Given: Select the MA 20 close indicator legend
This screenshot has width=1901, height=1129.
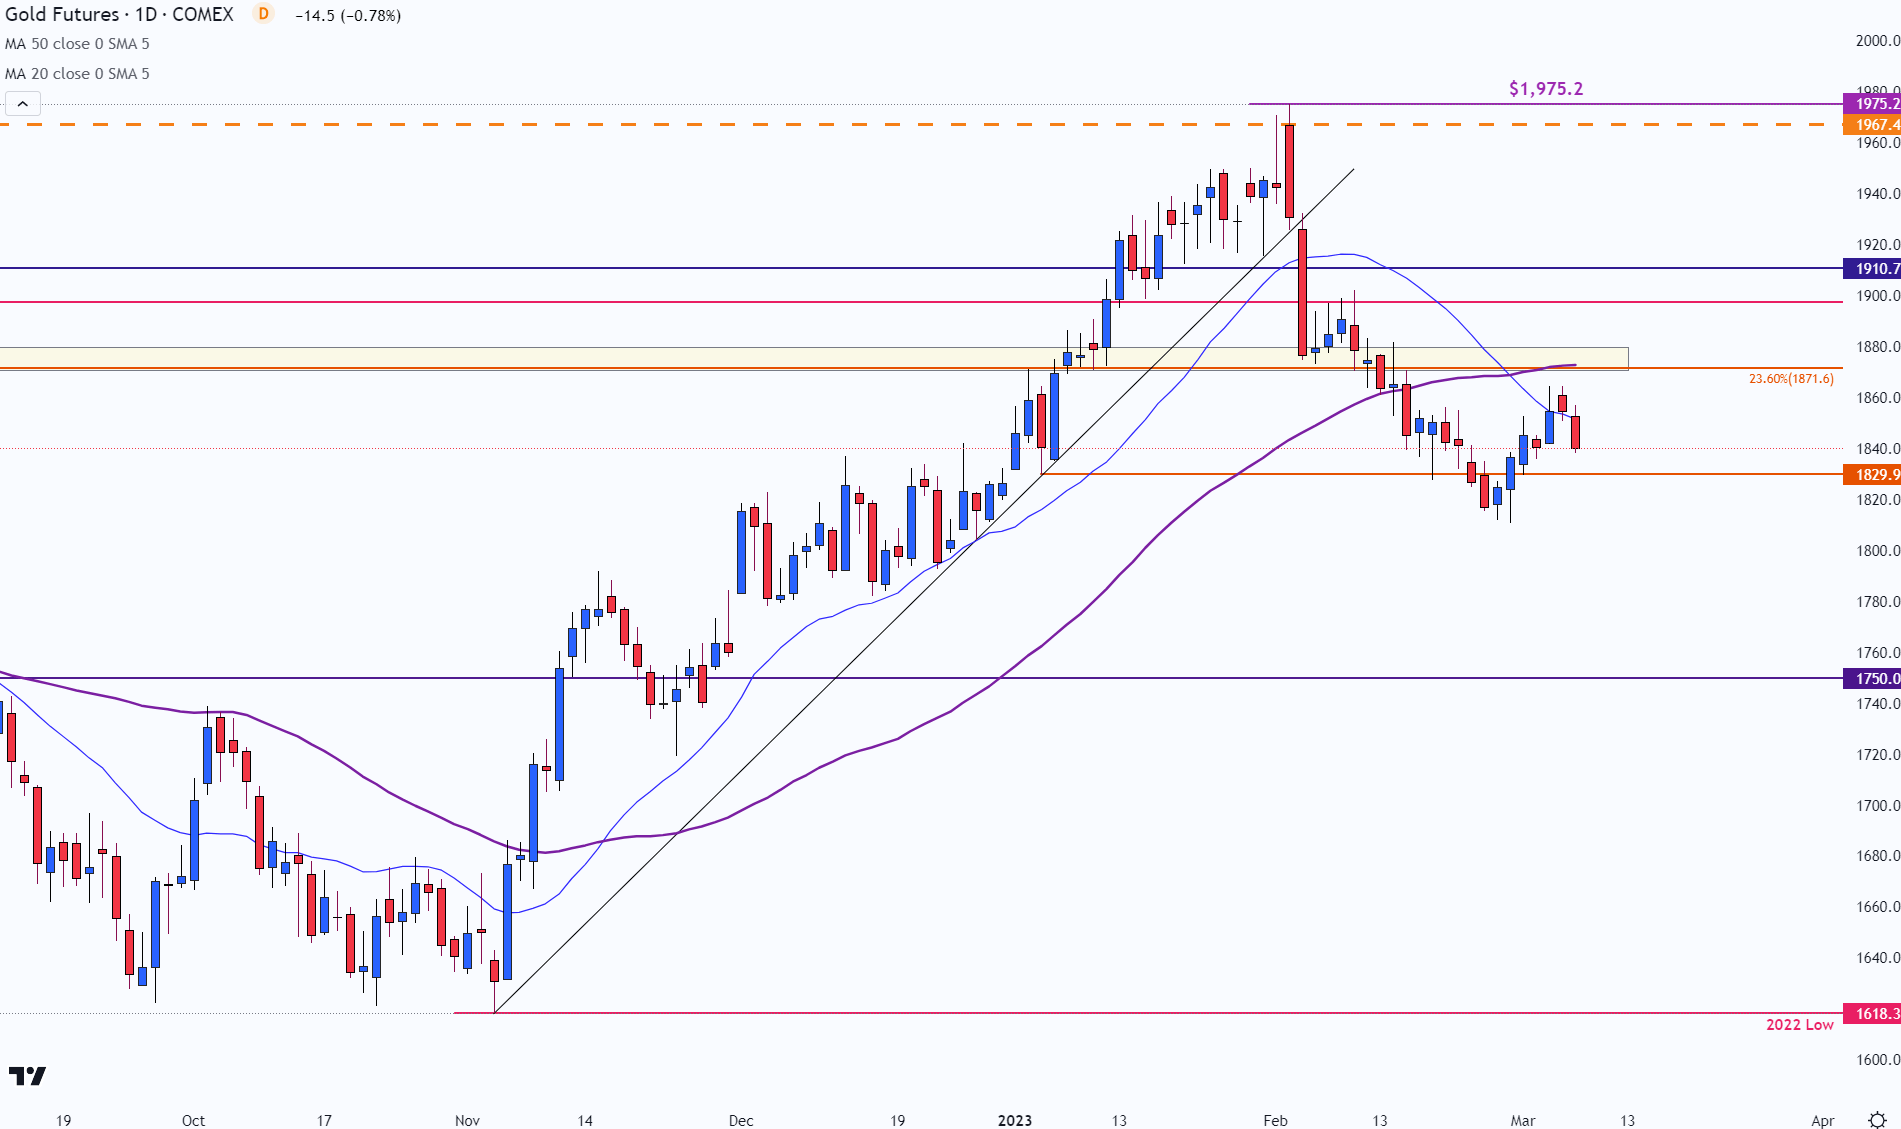Looking at the screenshot, I should point(77,74).
